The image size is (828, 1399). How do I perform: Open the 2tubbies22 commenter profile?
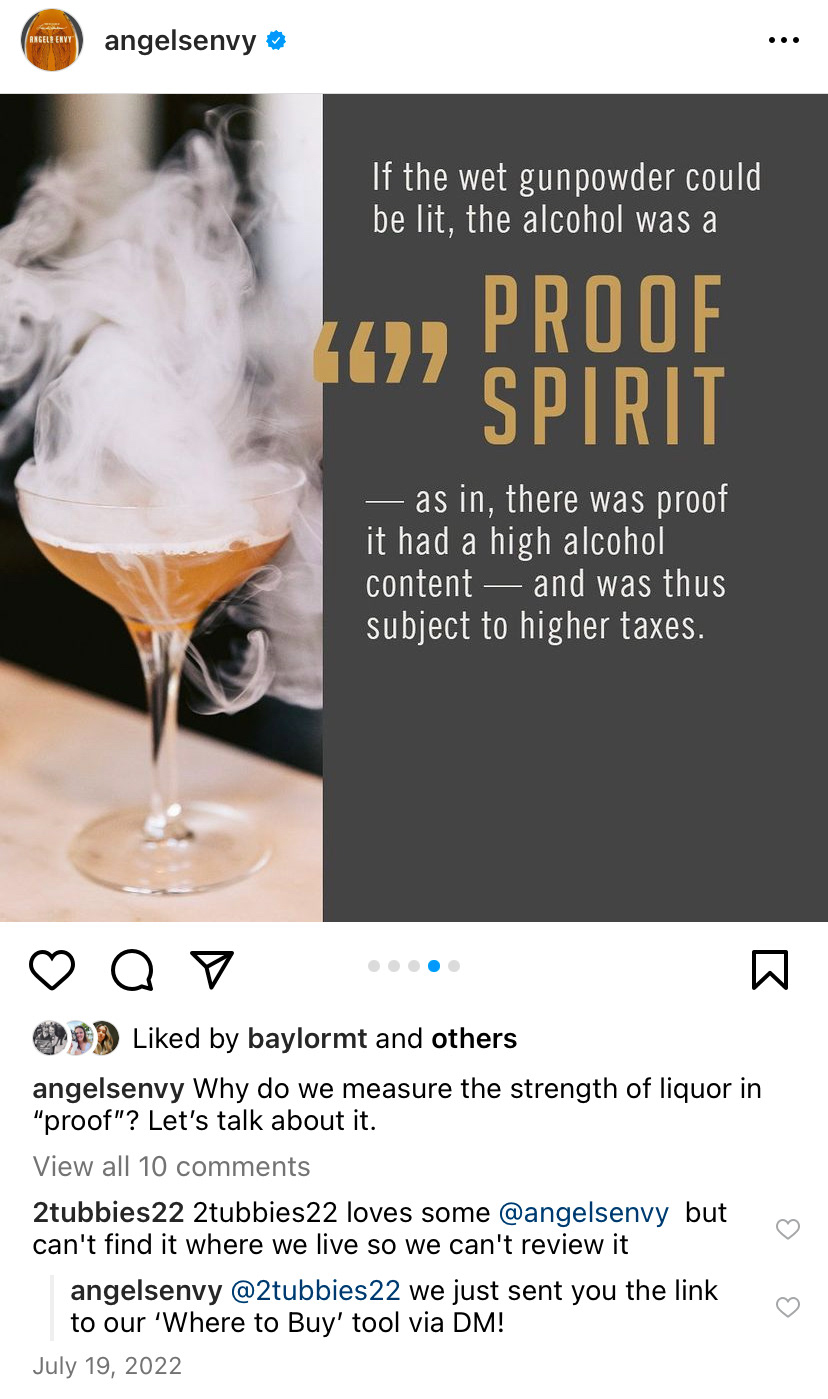pyautogui.click(x=108, y=1213)
